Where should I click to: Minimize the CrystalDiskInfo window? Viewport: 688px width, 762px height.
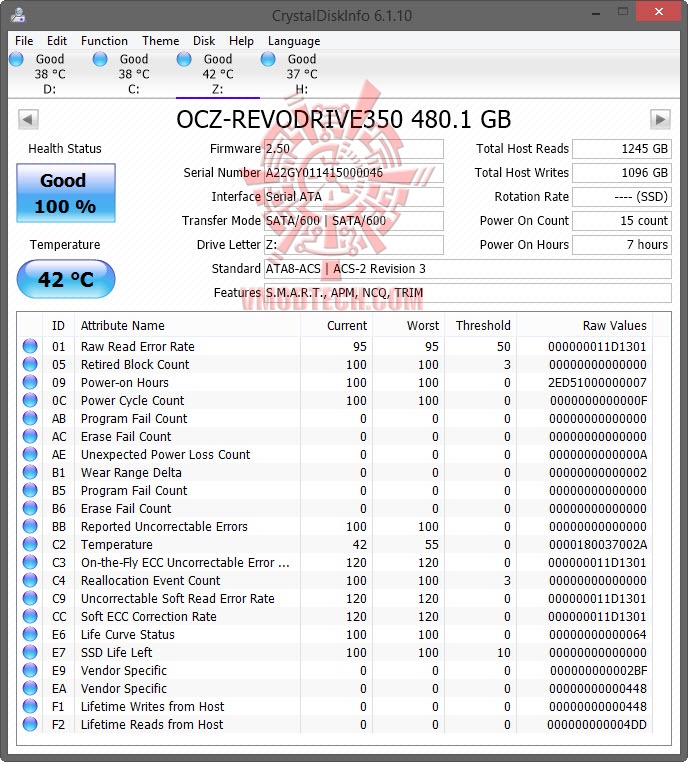click(596, 13)
